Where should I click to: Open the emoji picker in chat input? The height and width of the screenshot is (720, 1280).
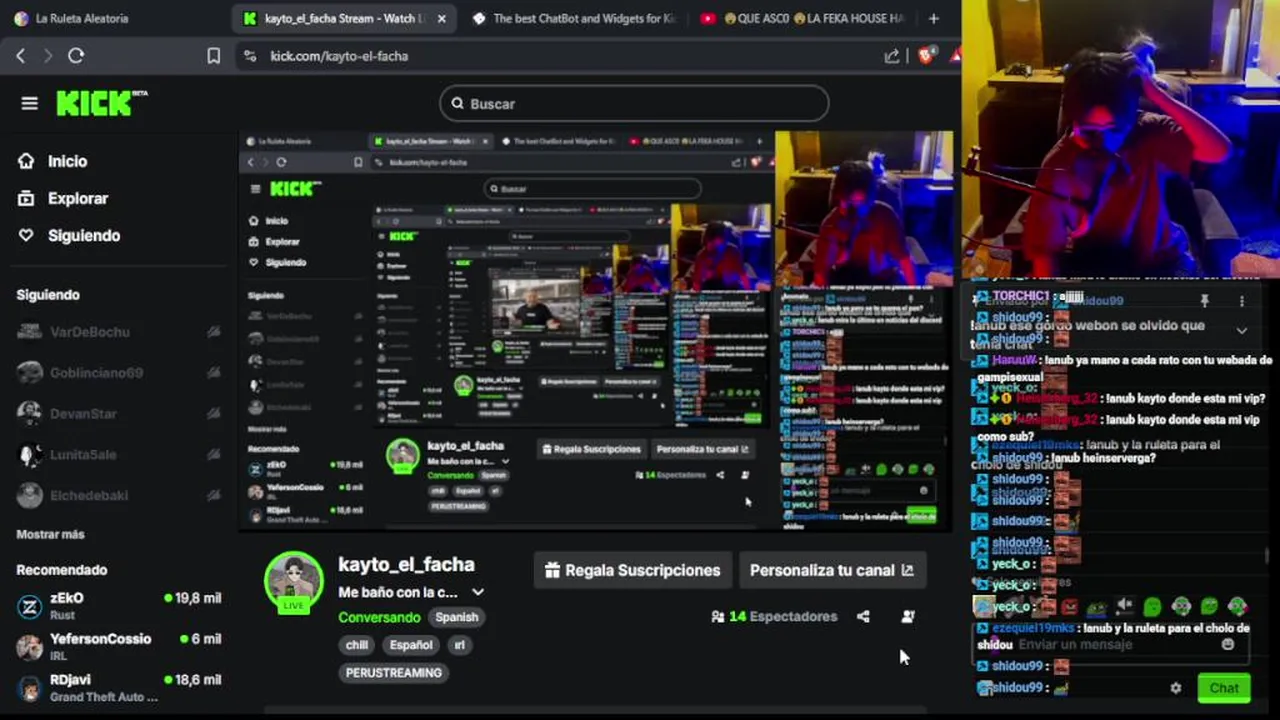(1228, 645)
